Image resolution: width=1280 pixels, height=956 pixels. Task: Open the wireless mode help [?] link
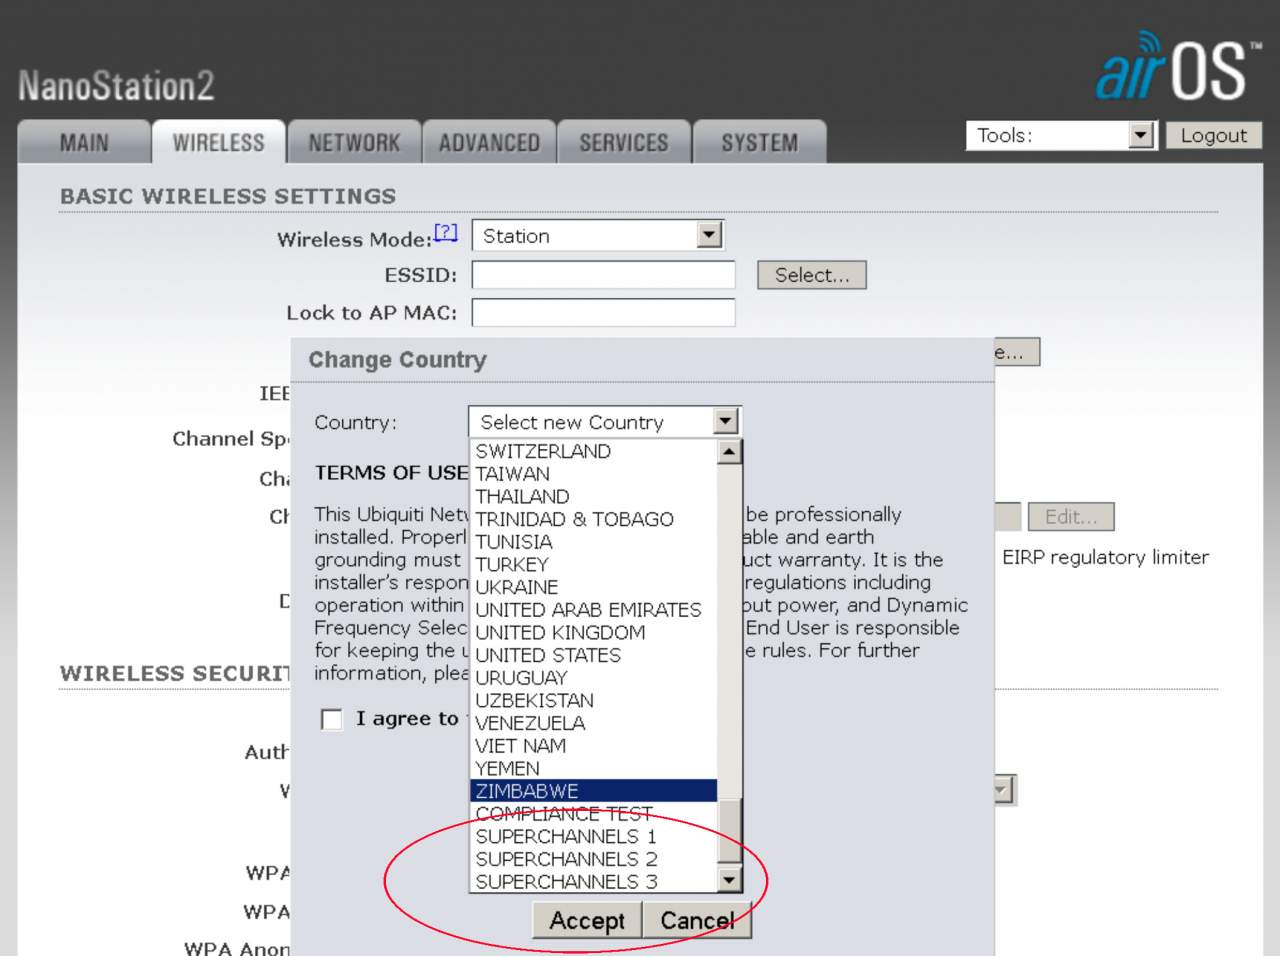pyautogui.click(x=446, y=232)
